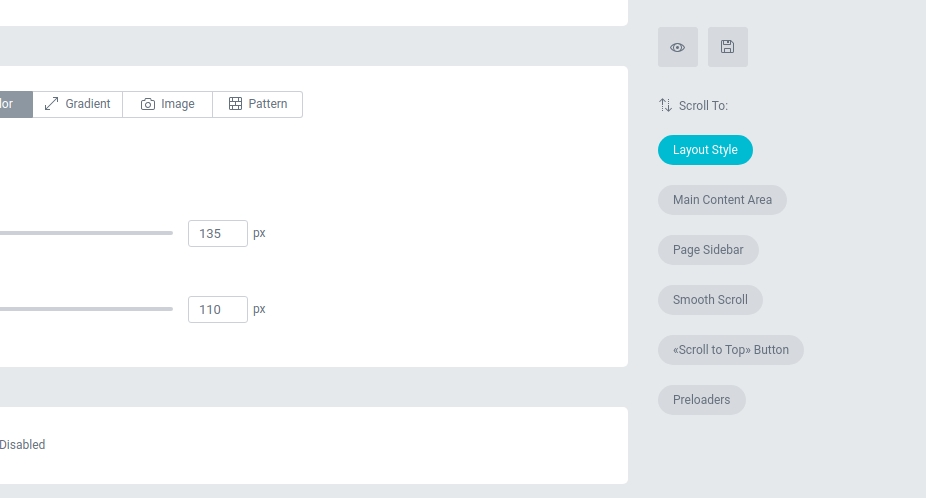Jump to Layout Style section
This screenshot has height=498, width=926.
point(705,150)
